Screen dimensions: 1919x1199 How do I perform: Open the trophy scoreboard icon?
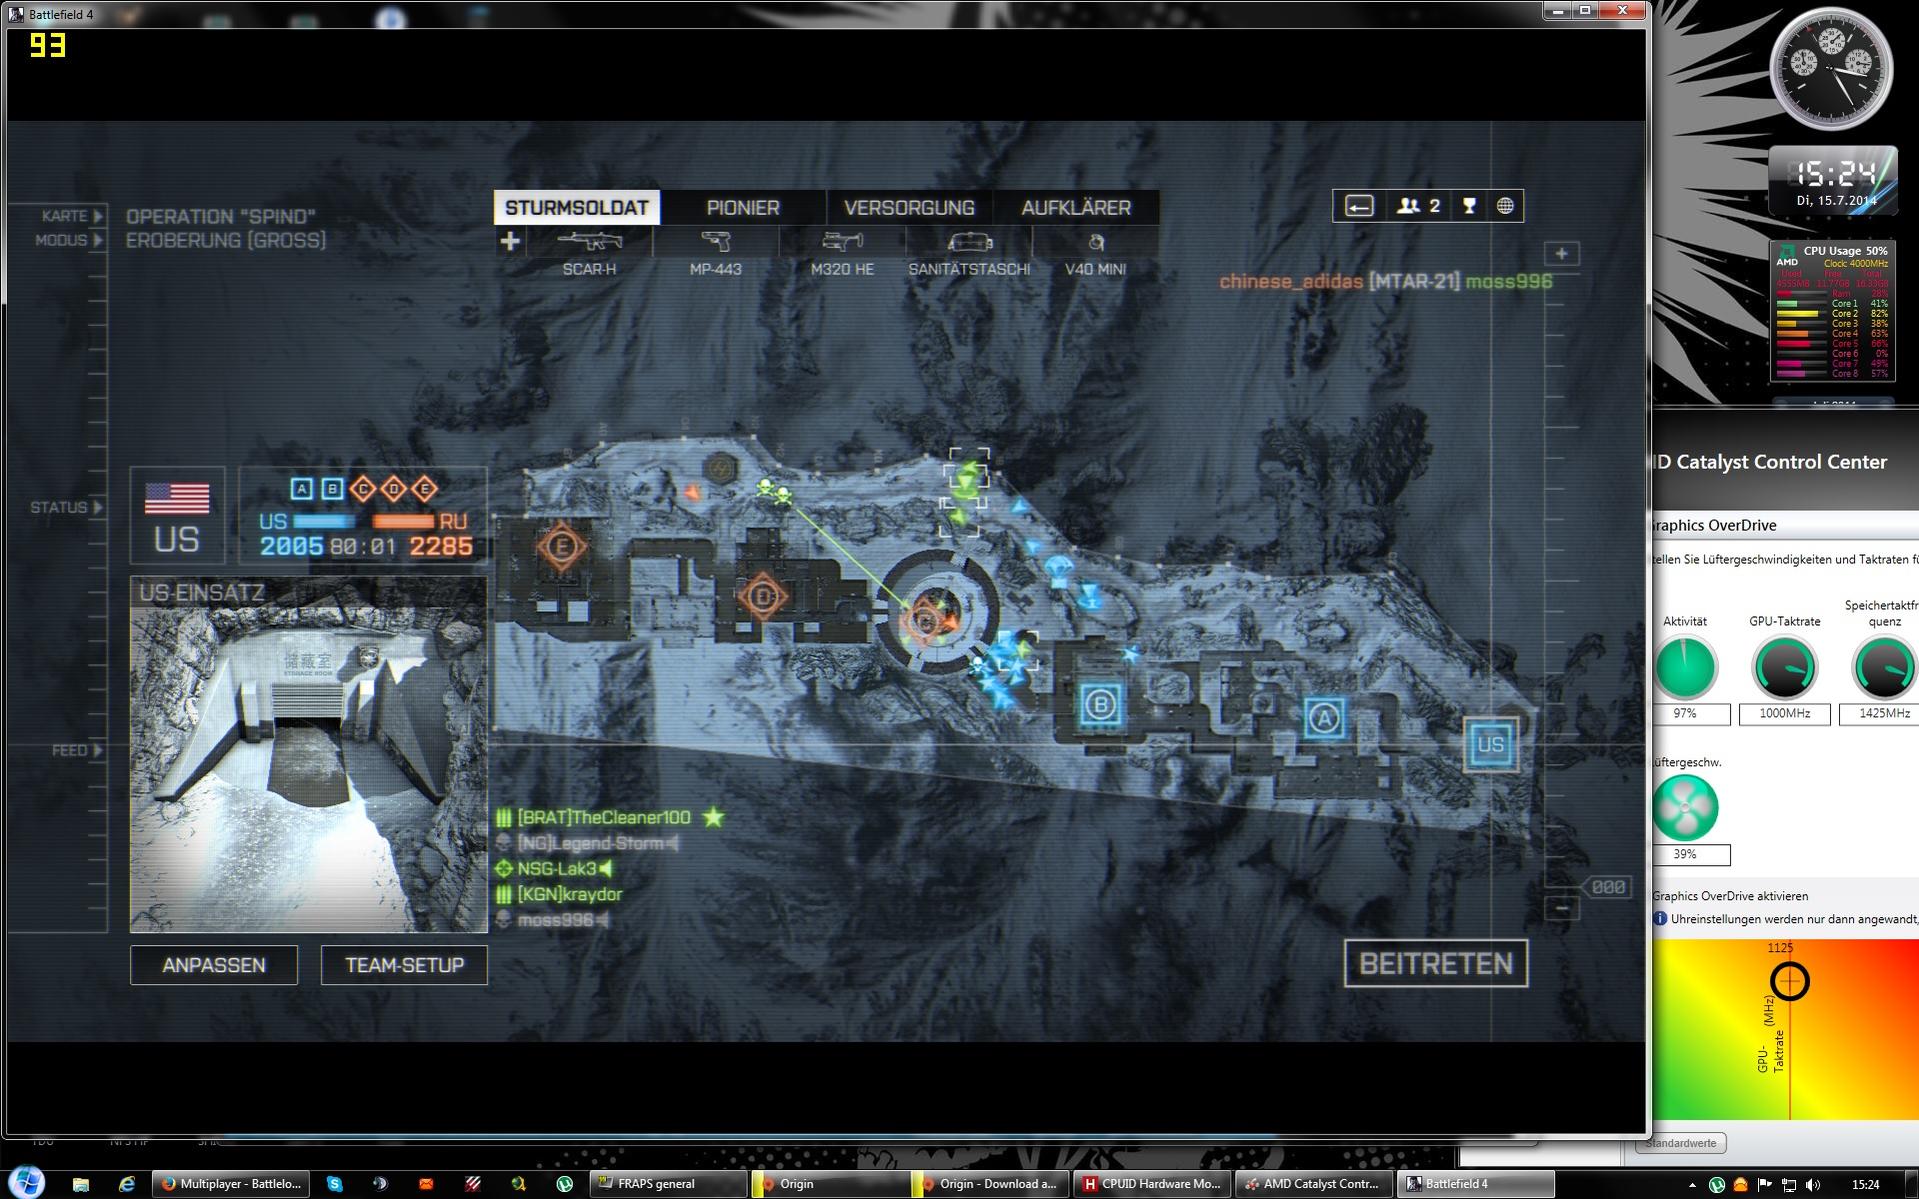tap(1469, 206)
